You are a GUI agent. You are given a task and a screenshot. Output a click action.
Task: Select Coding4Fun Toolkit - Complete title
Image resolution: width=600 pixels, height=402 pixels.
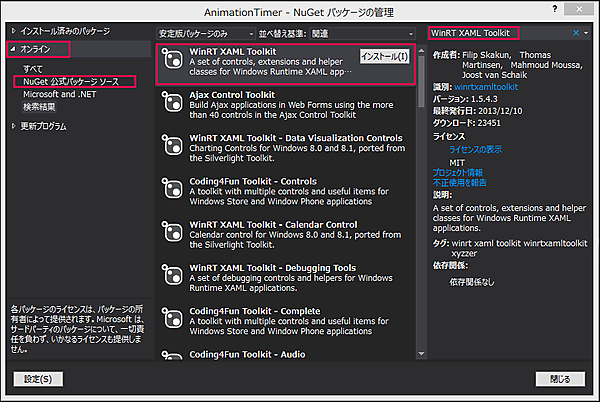click(x=254, y=311)
